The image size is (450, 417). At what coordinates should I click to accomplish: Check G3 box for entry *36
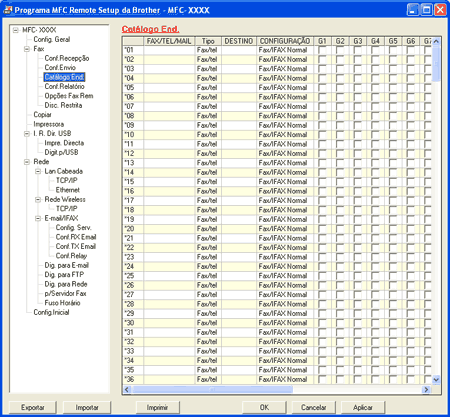point(358,379)
